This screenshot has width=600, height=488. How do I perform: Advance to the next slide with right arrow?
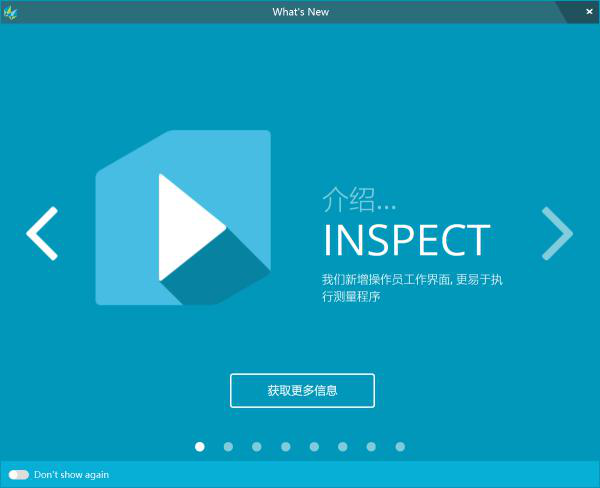point(557,234)
